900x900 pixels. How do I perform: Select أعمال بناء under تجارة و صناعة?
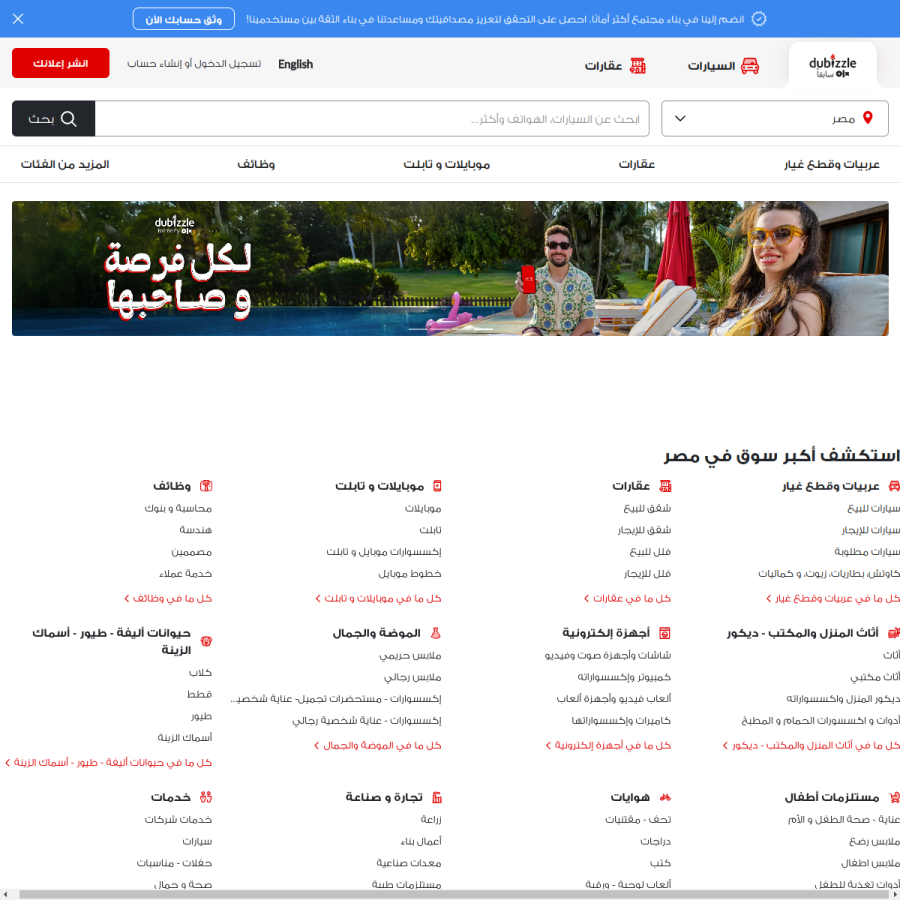coord(421,841)
